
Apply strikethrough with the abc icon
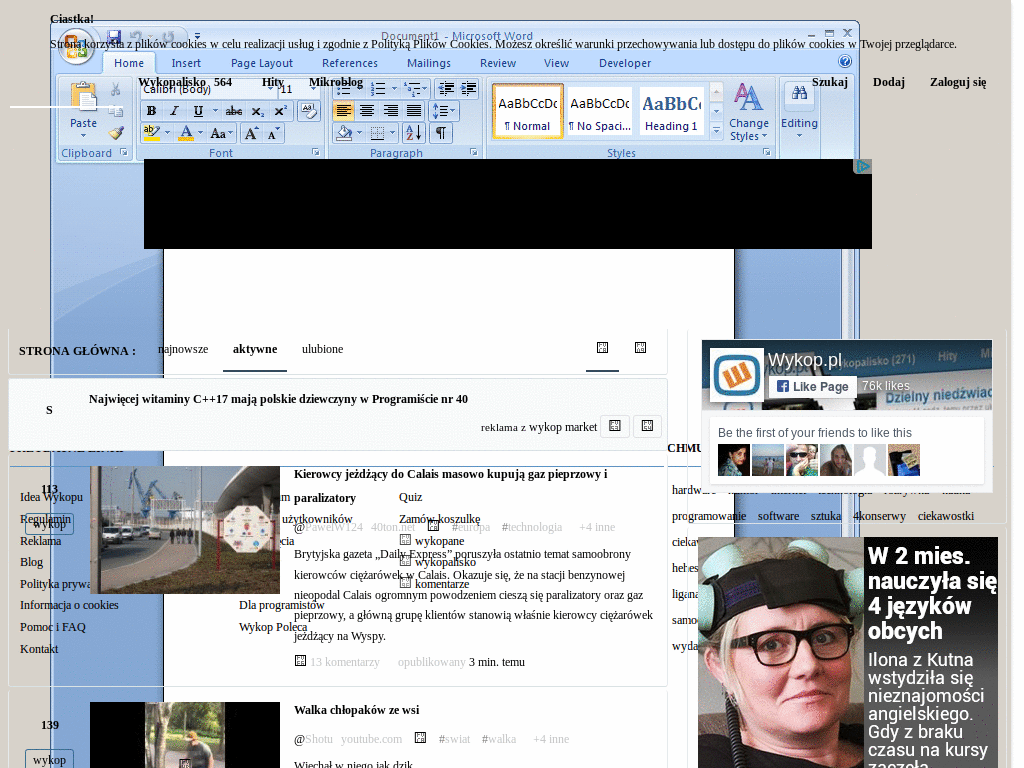[234, 111]
